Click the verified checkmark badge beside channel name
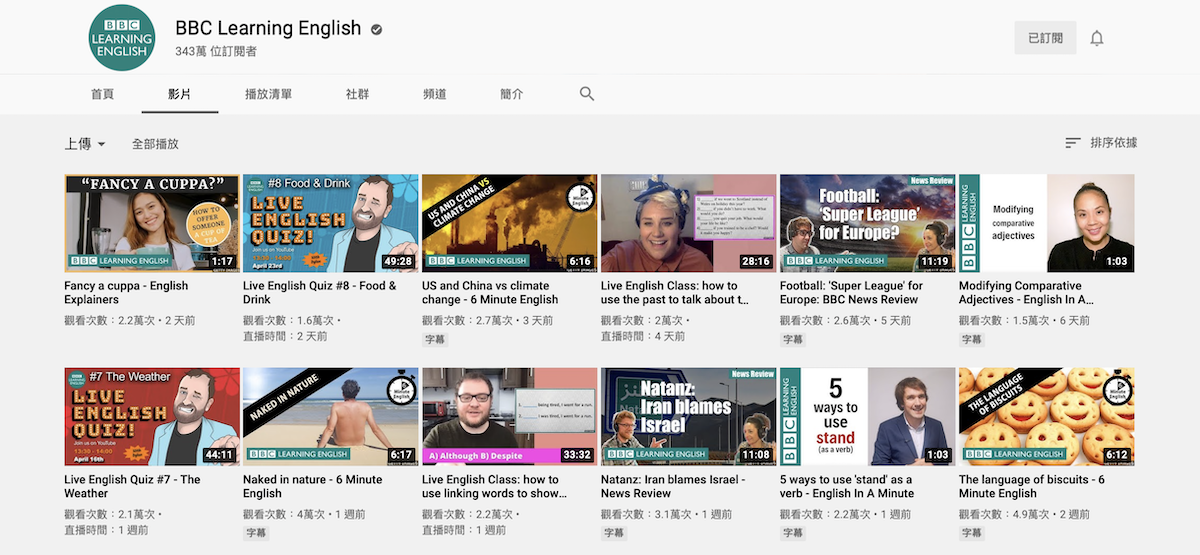The width and height of the screenshot is (1200, 555). point(377,29)
